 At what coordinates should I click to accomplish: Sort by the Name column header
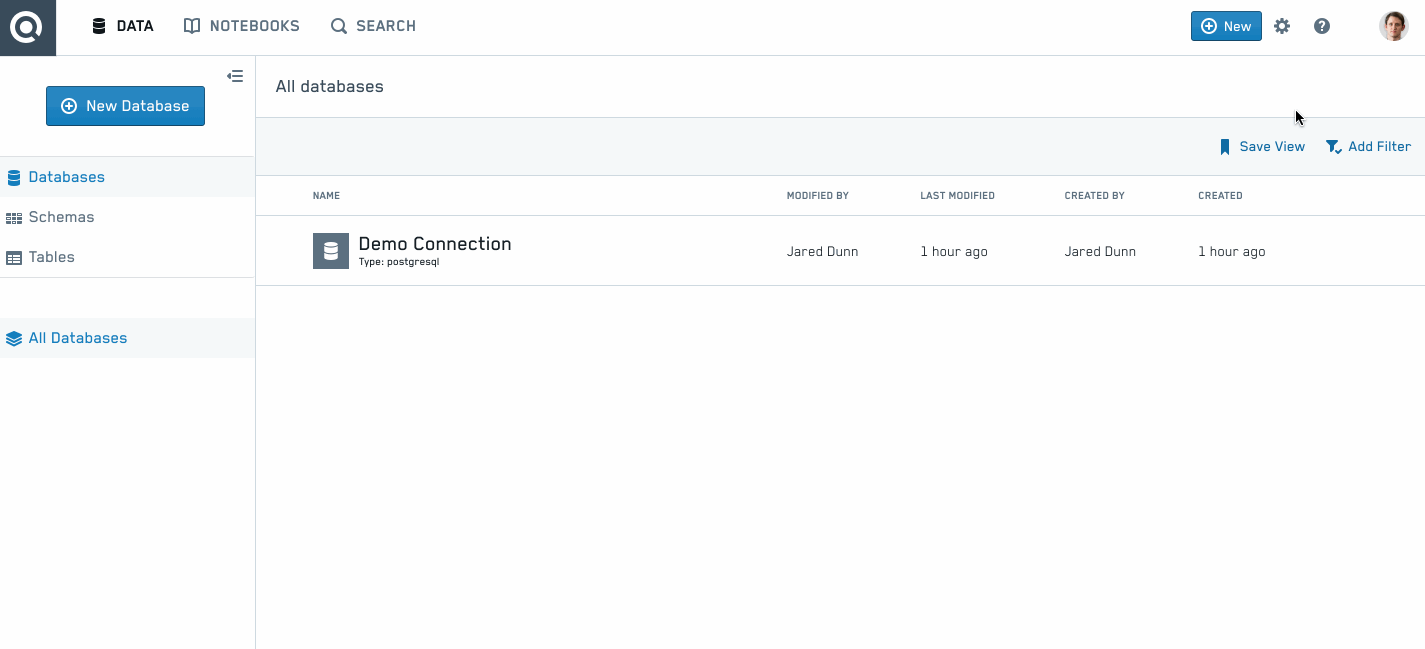click(x=326, y=196)
